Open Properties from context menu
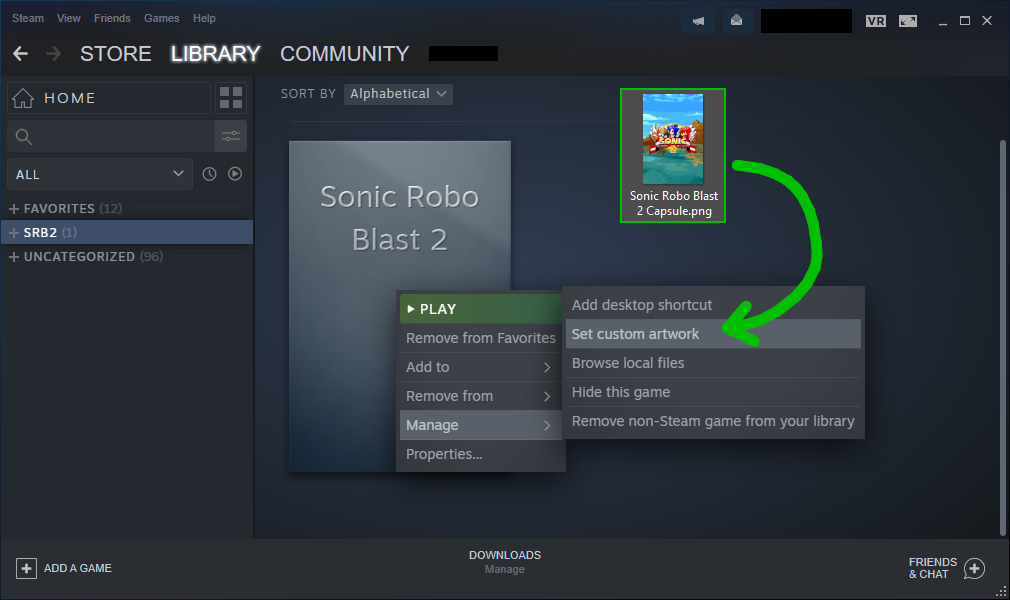The image size is (1010, 600). coord(481,454)
